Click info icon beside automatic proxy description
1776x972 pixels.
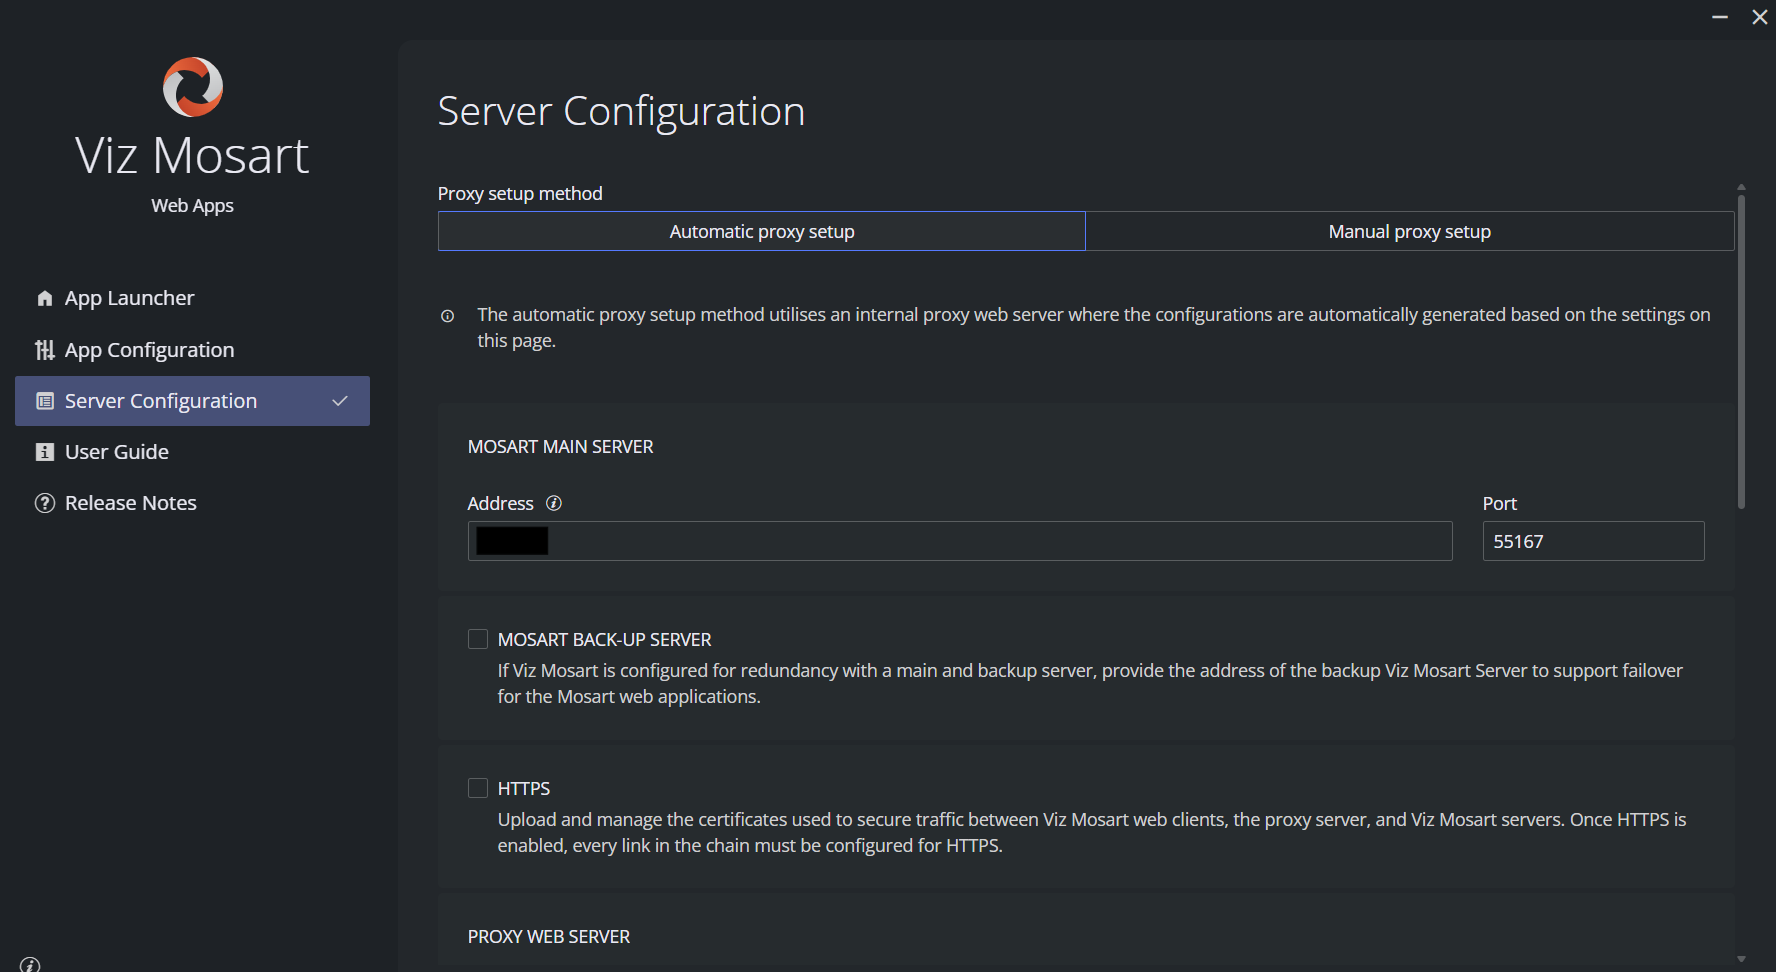(x=448, y=316)
